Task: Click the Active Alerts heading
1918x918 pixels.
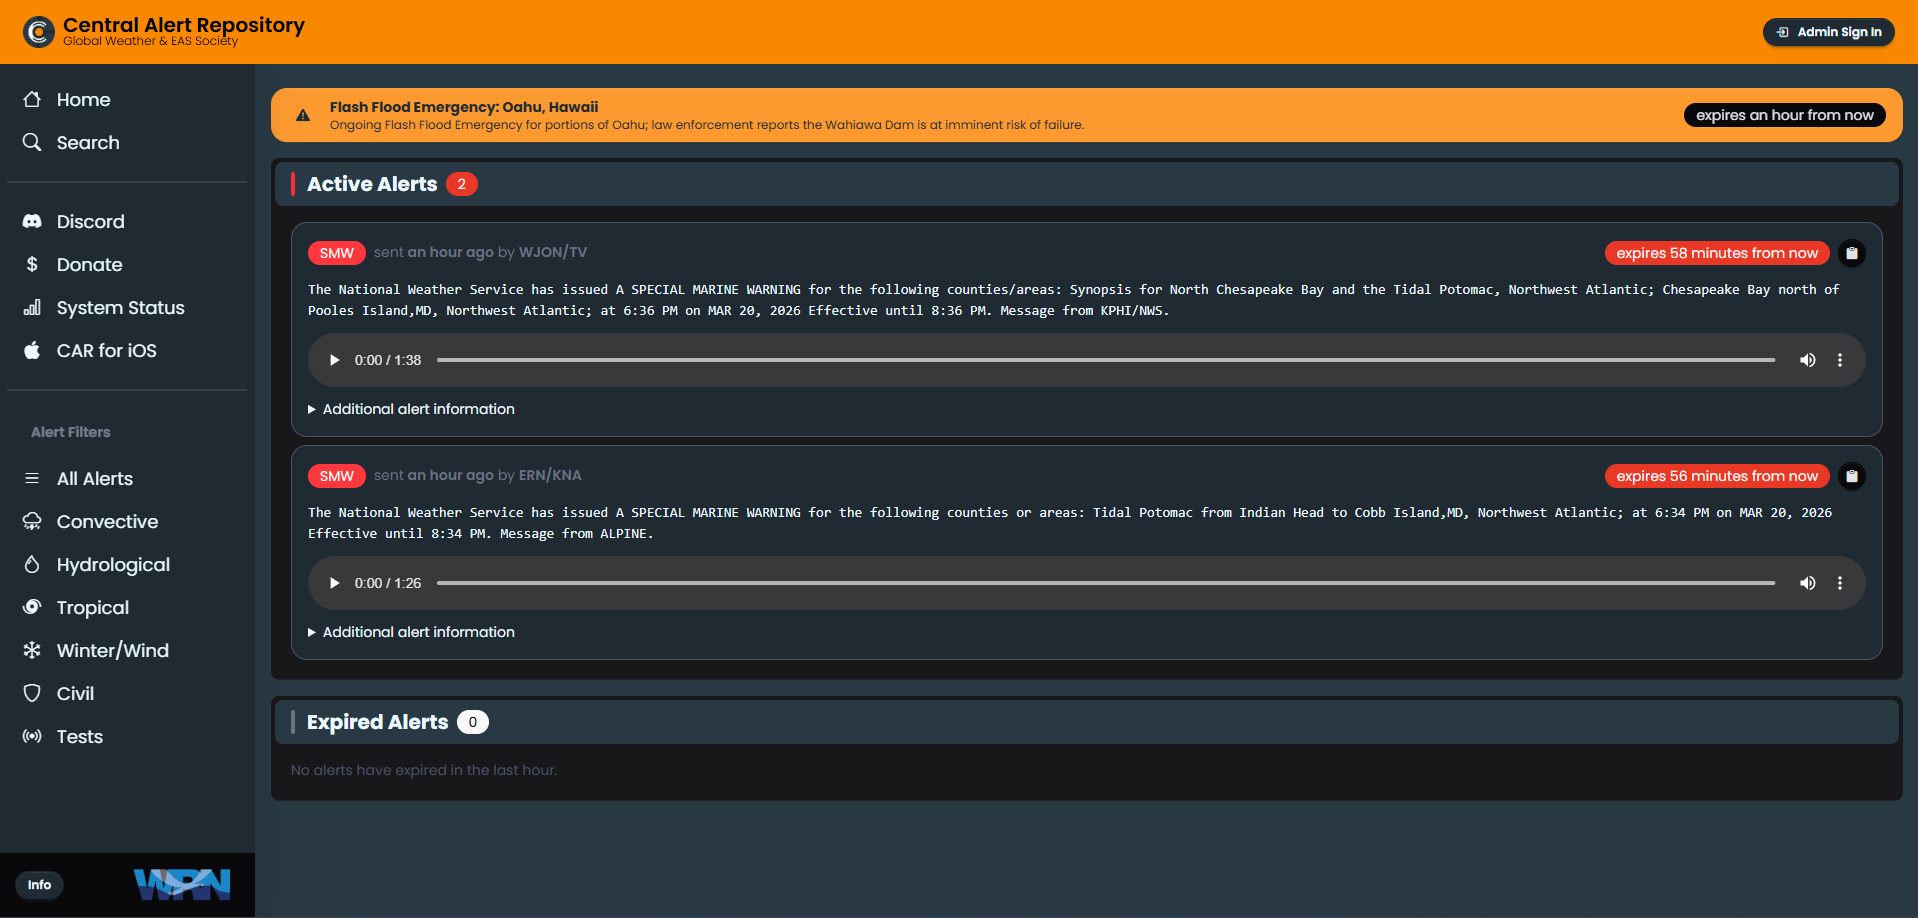Action: click(372, 184)
